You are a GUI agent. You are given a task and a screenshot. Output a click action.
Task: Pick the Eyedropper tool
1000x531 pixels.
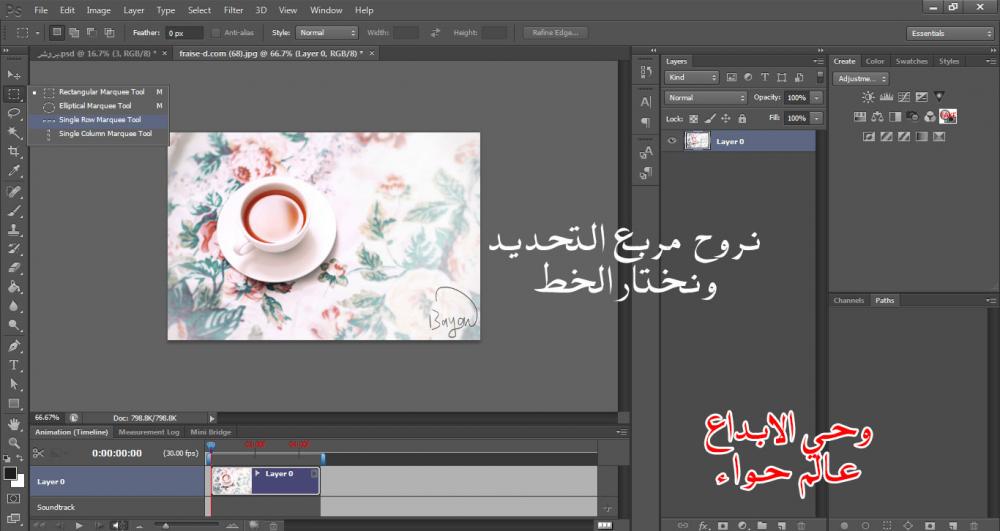click(14, 171)
